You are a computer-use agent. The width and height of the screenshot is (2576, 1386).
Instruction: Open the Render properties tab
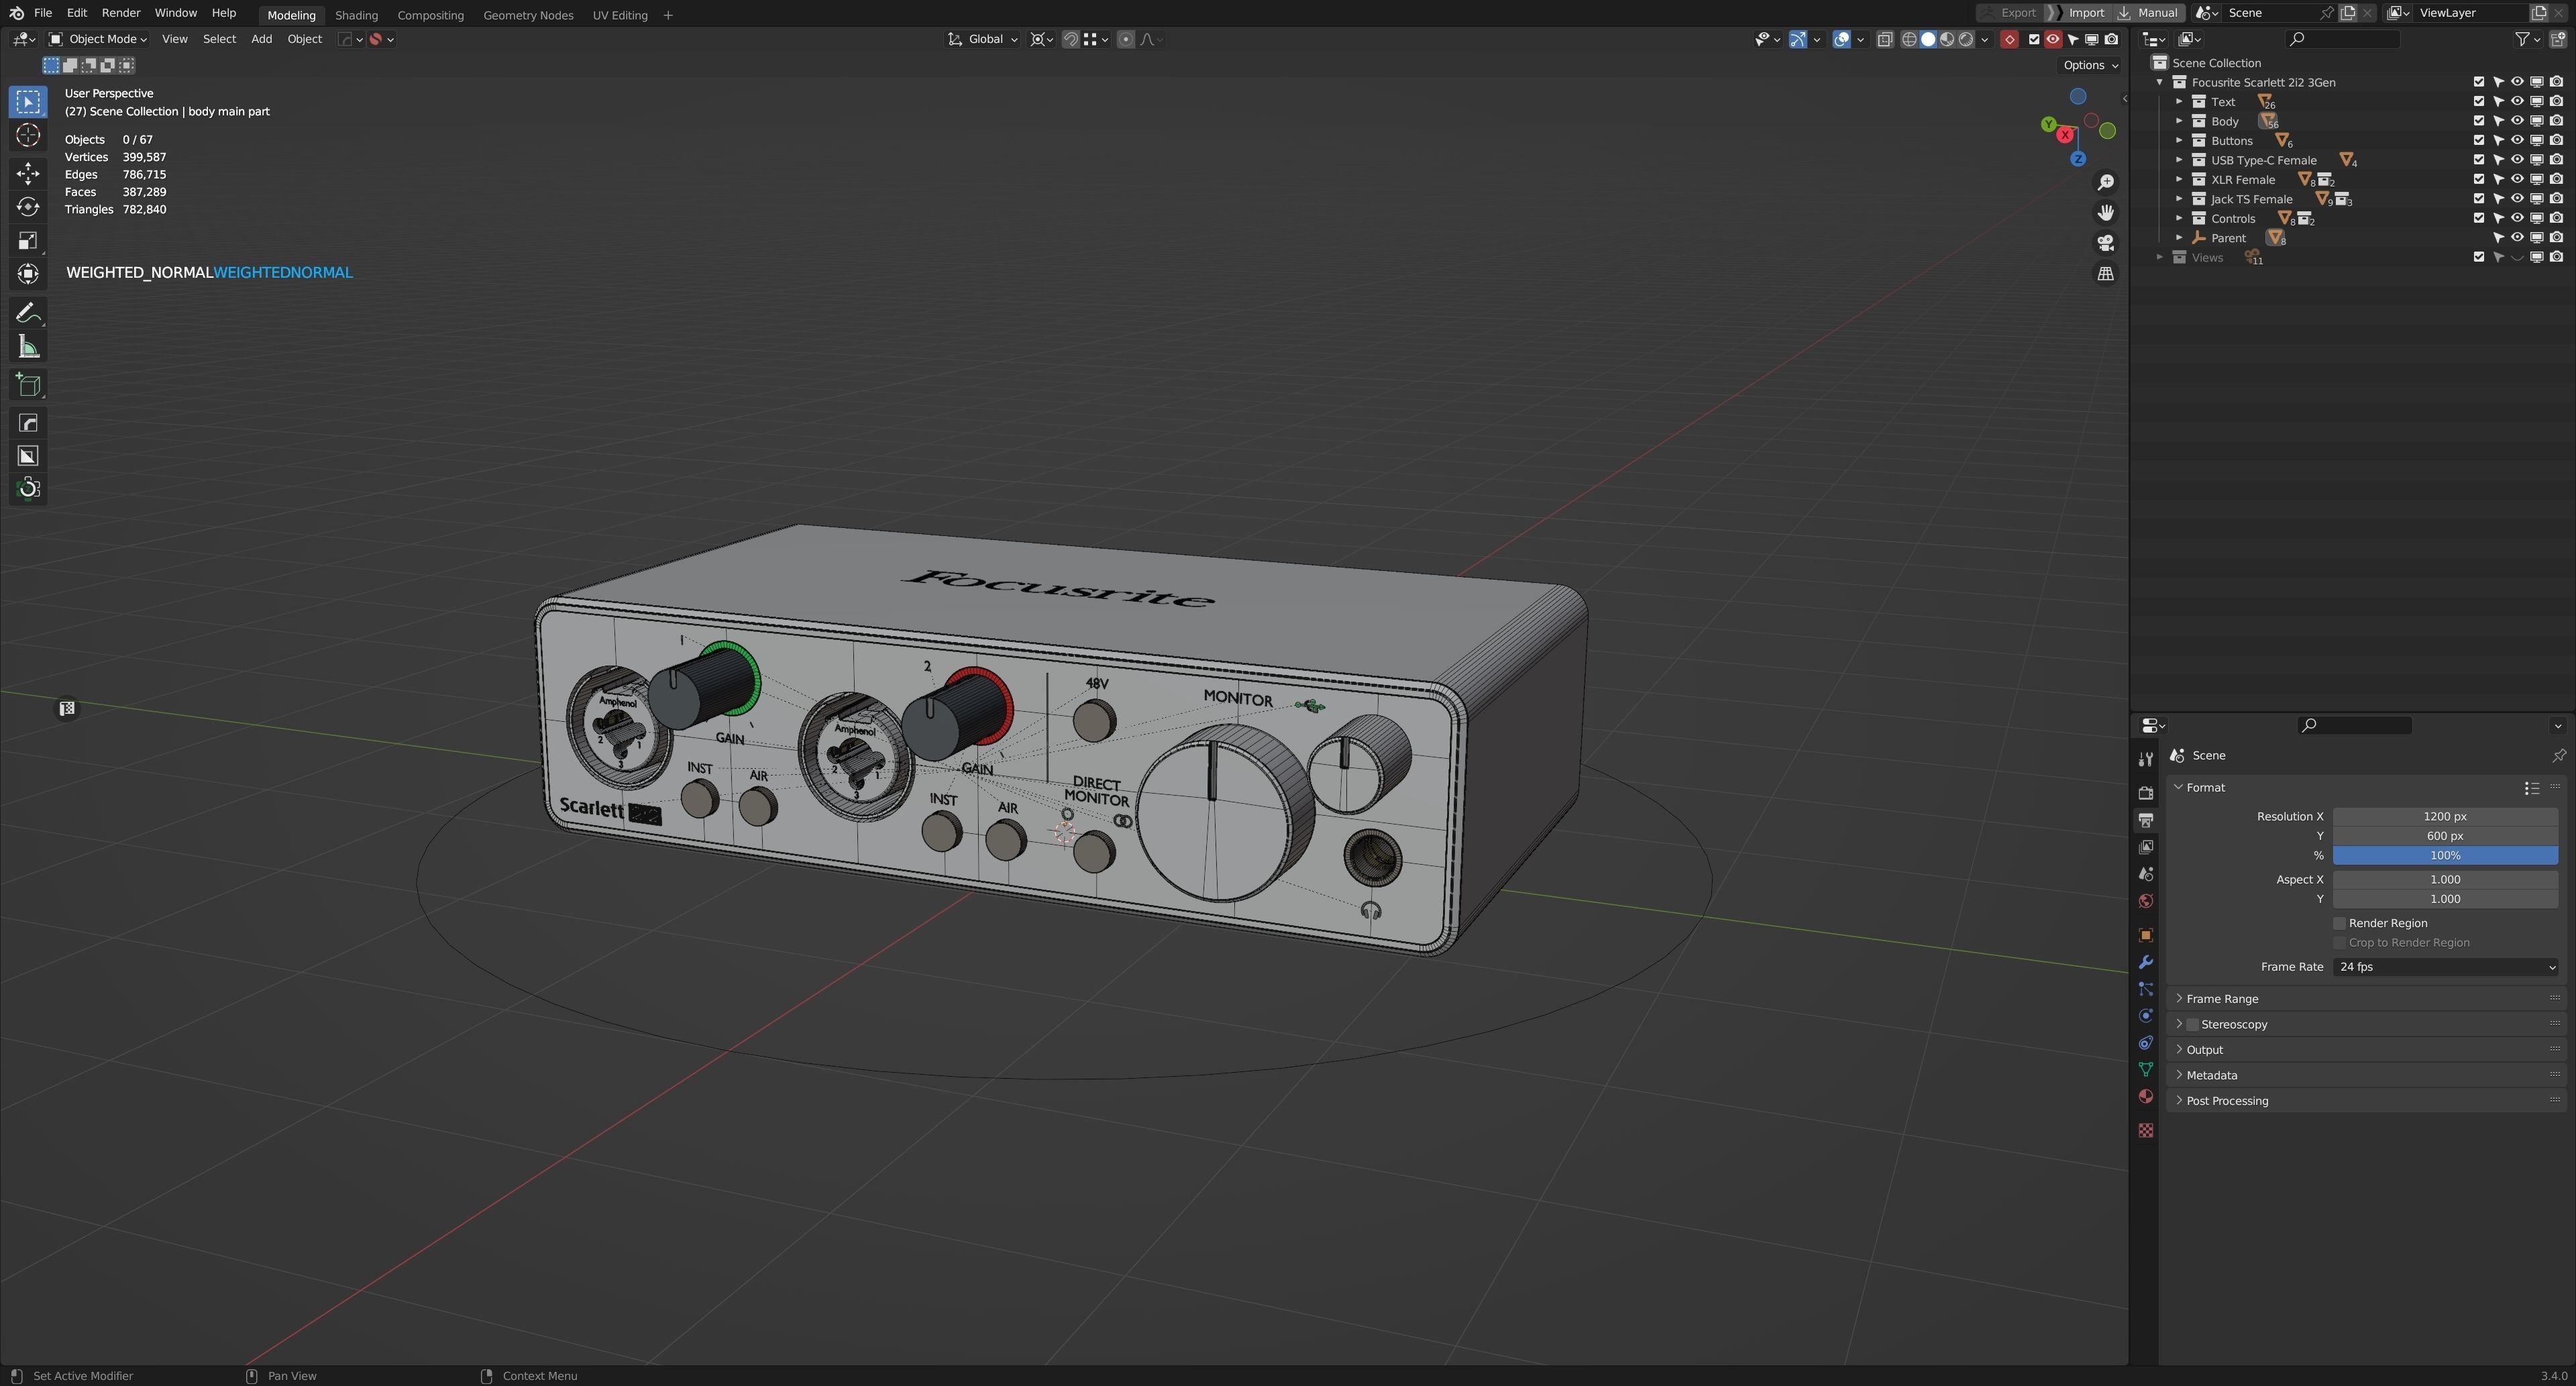pyautogui.click(x=2145, y=792)
